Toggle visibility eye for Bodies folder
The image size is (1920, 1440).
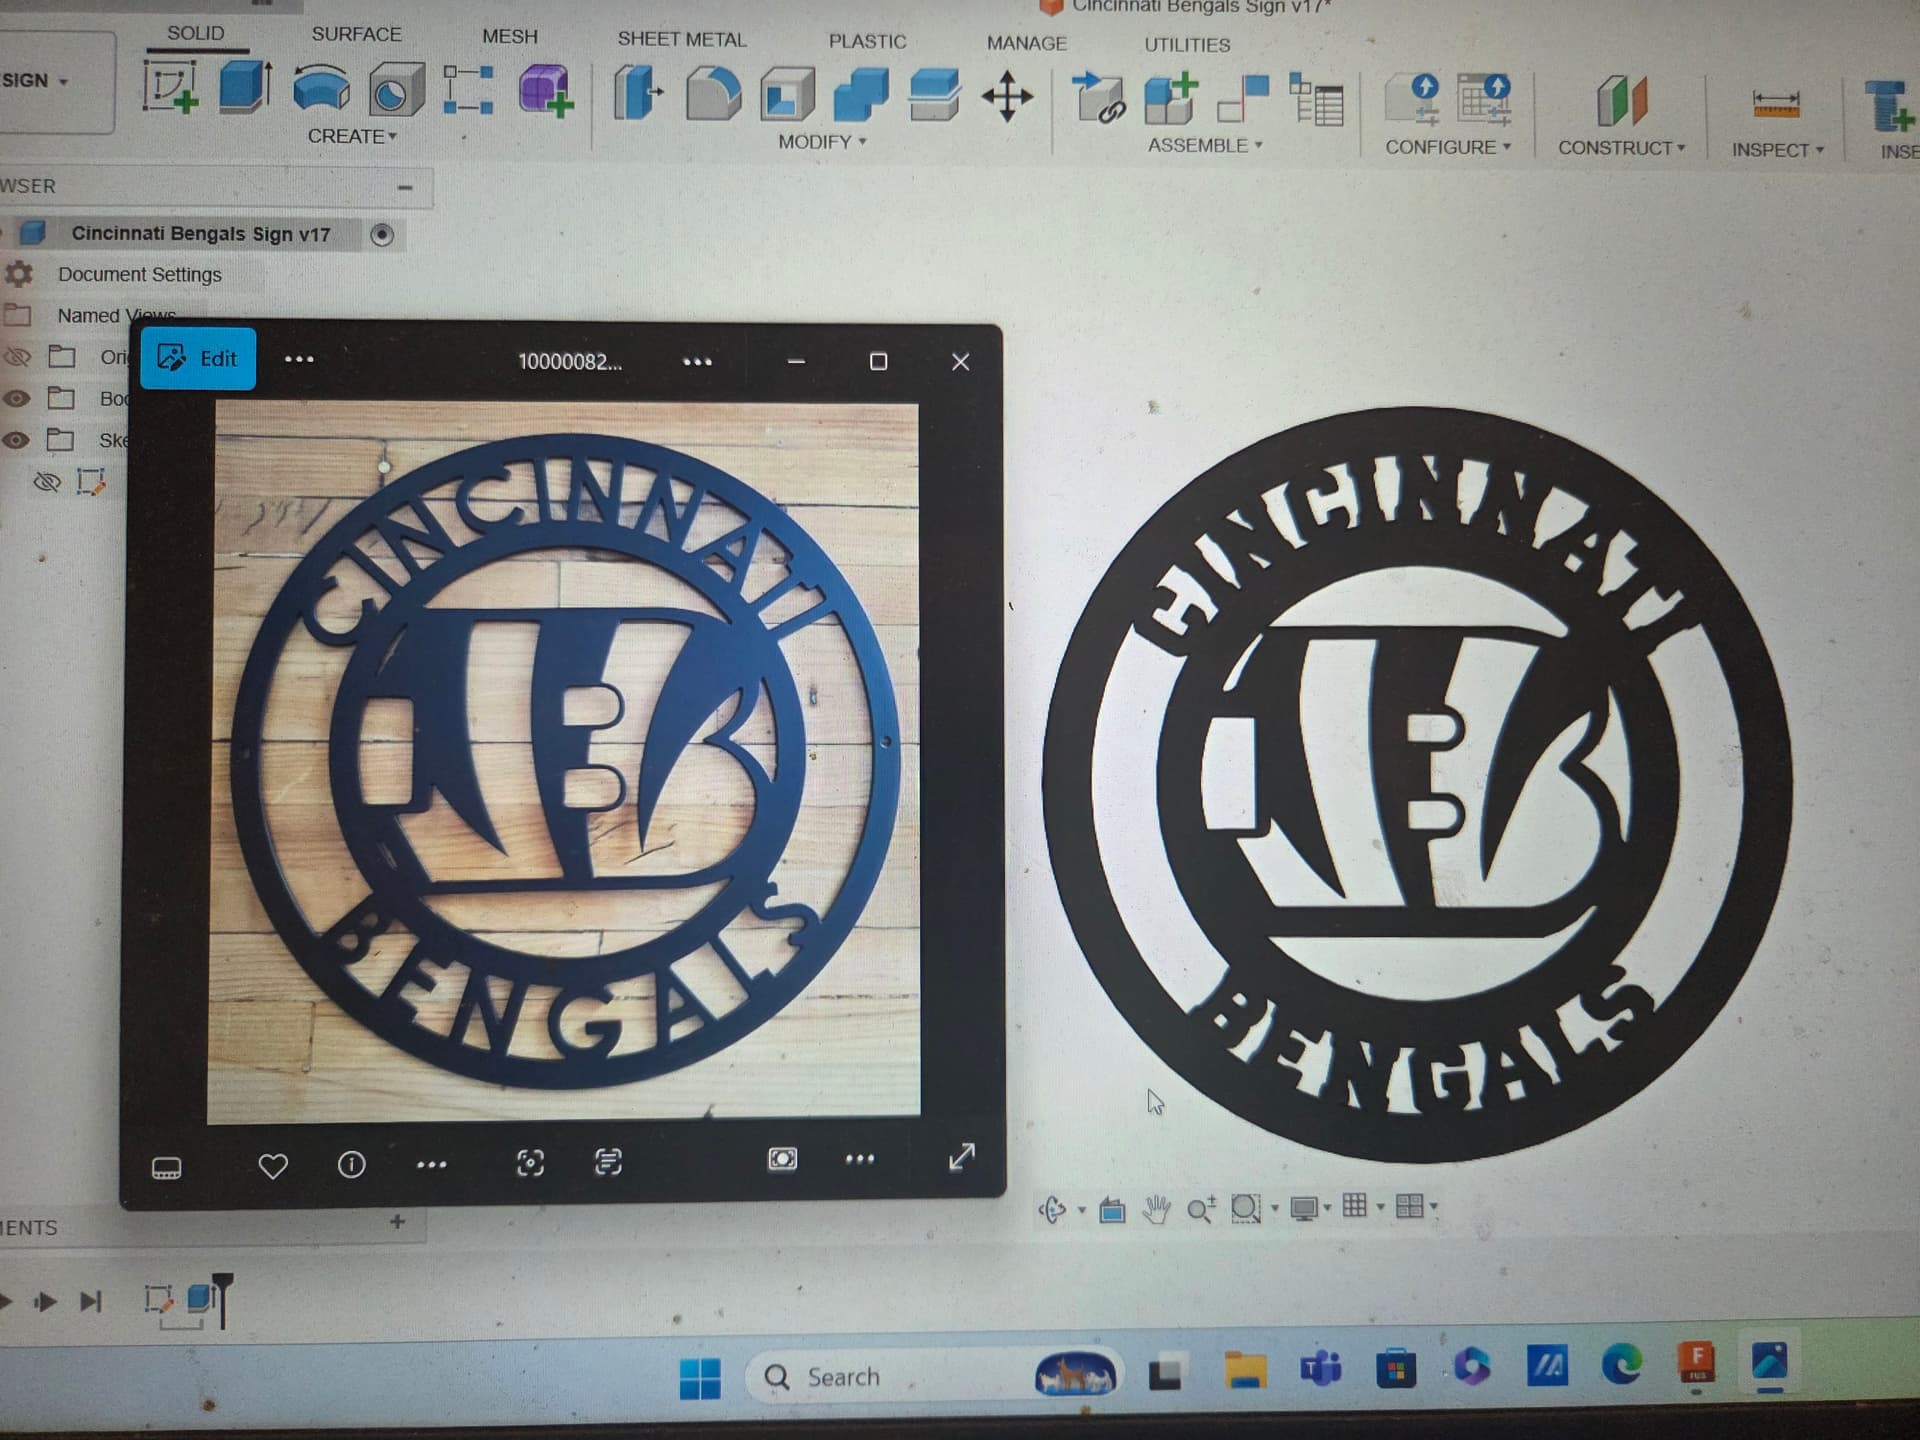16,398
